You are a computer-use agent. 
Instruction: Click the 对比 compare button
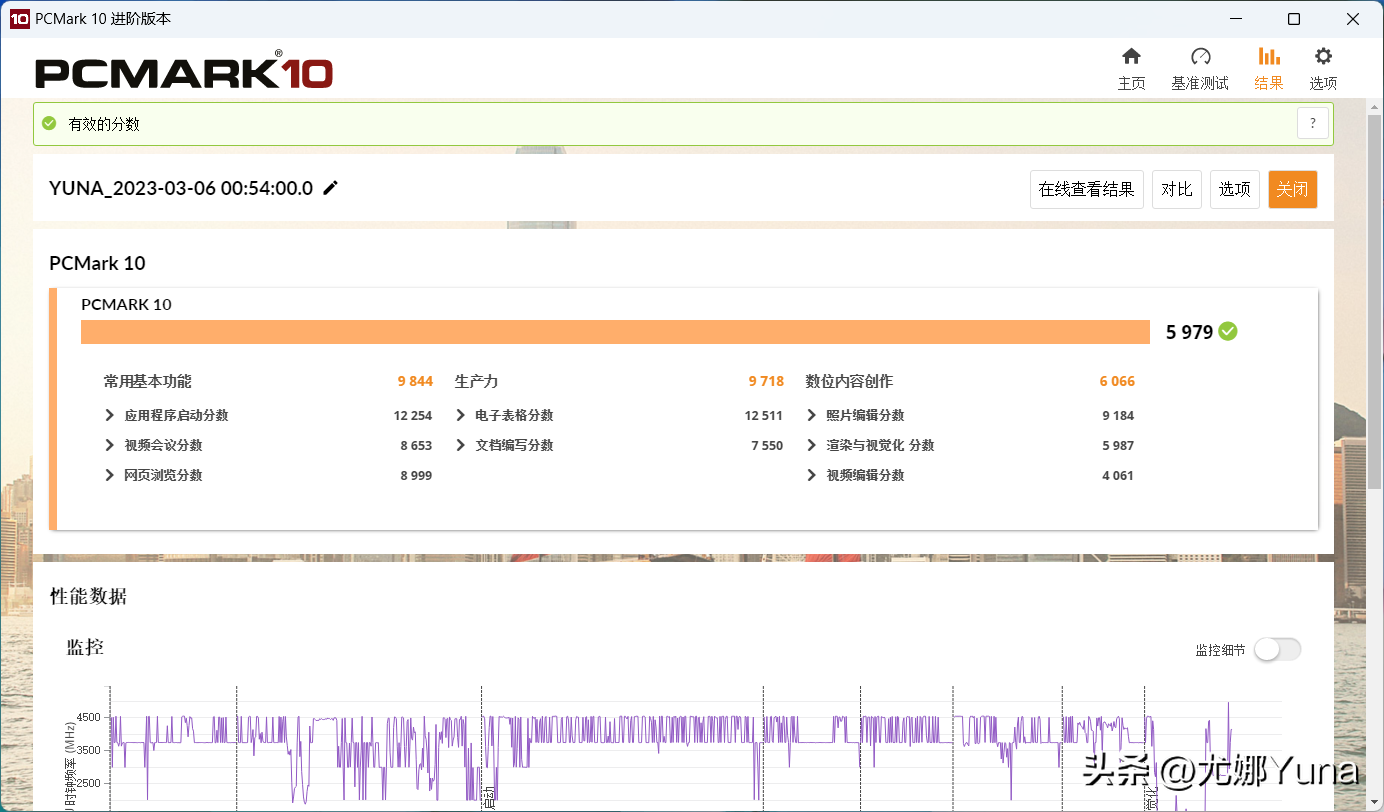point(1177,189)
